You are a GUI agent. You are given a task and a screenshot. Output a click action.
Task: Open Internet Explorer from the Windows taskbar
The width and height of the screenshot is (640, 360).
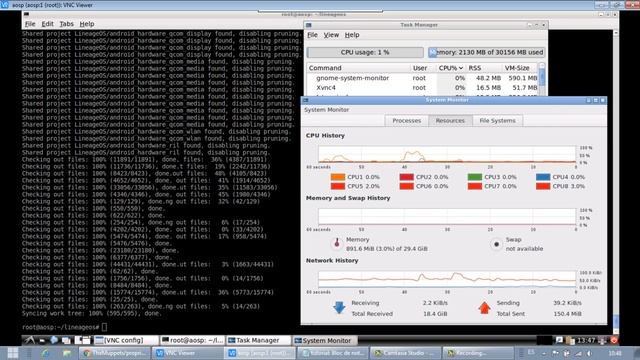45,353
